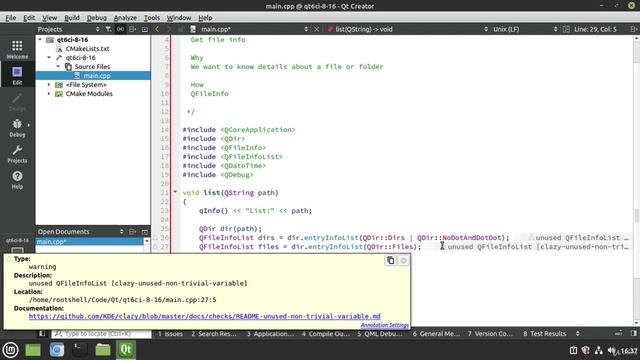
Task: Open the Linux Mint start menu
Action: [x=10, y=350]
